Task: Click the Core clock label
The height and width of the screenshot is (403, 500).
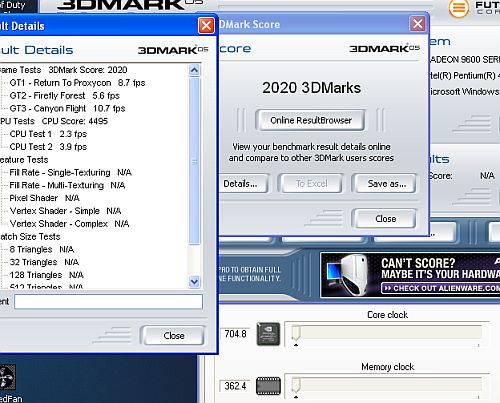Action: (x=387, y=315)
